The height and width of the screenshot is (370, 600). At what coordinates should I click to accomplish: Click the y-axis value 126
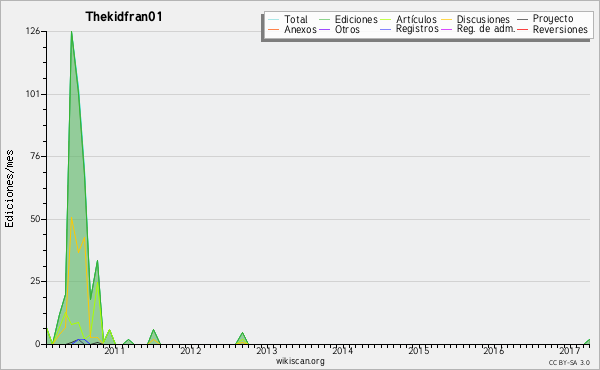(33, 31)
